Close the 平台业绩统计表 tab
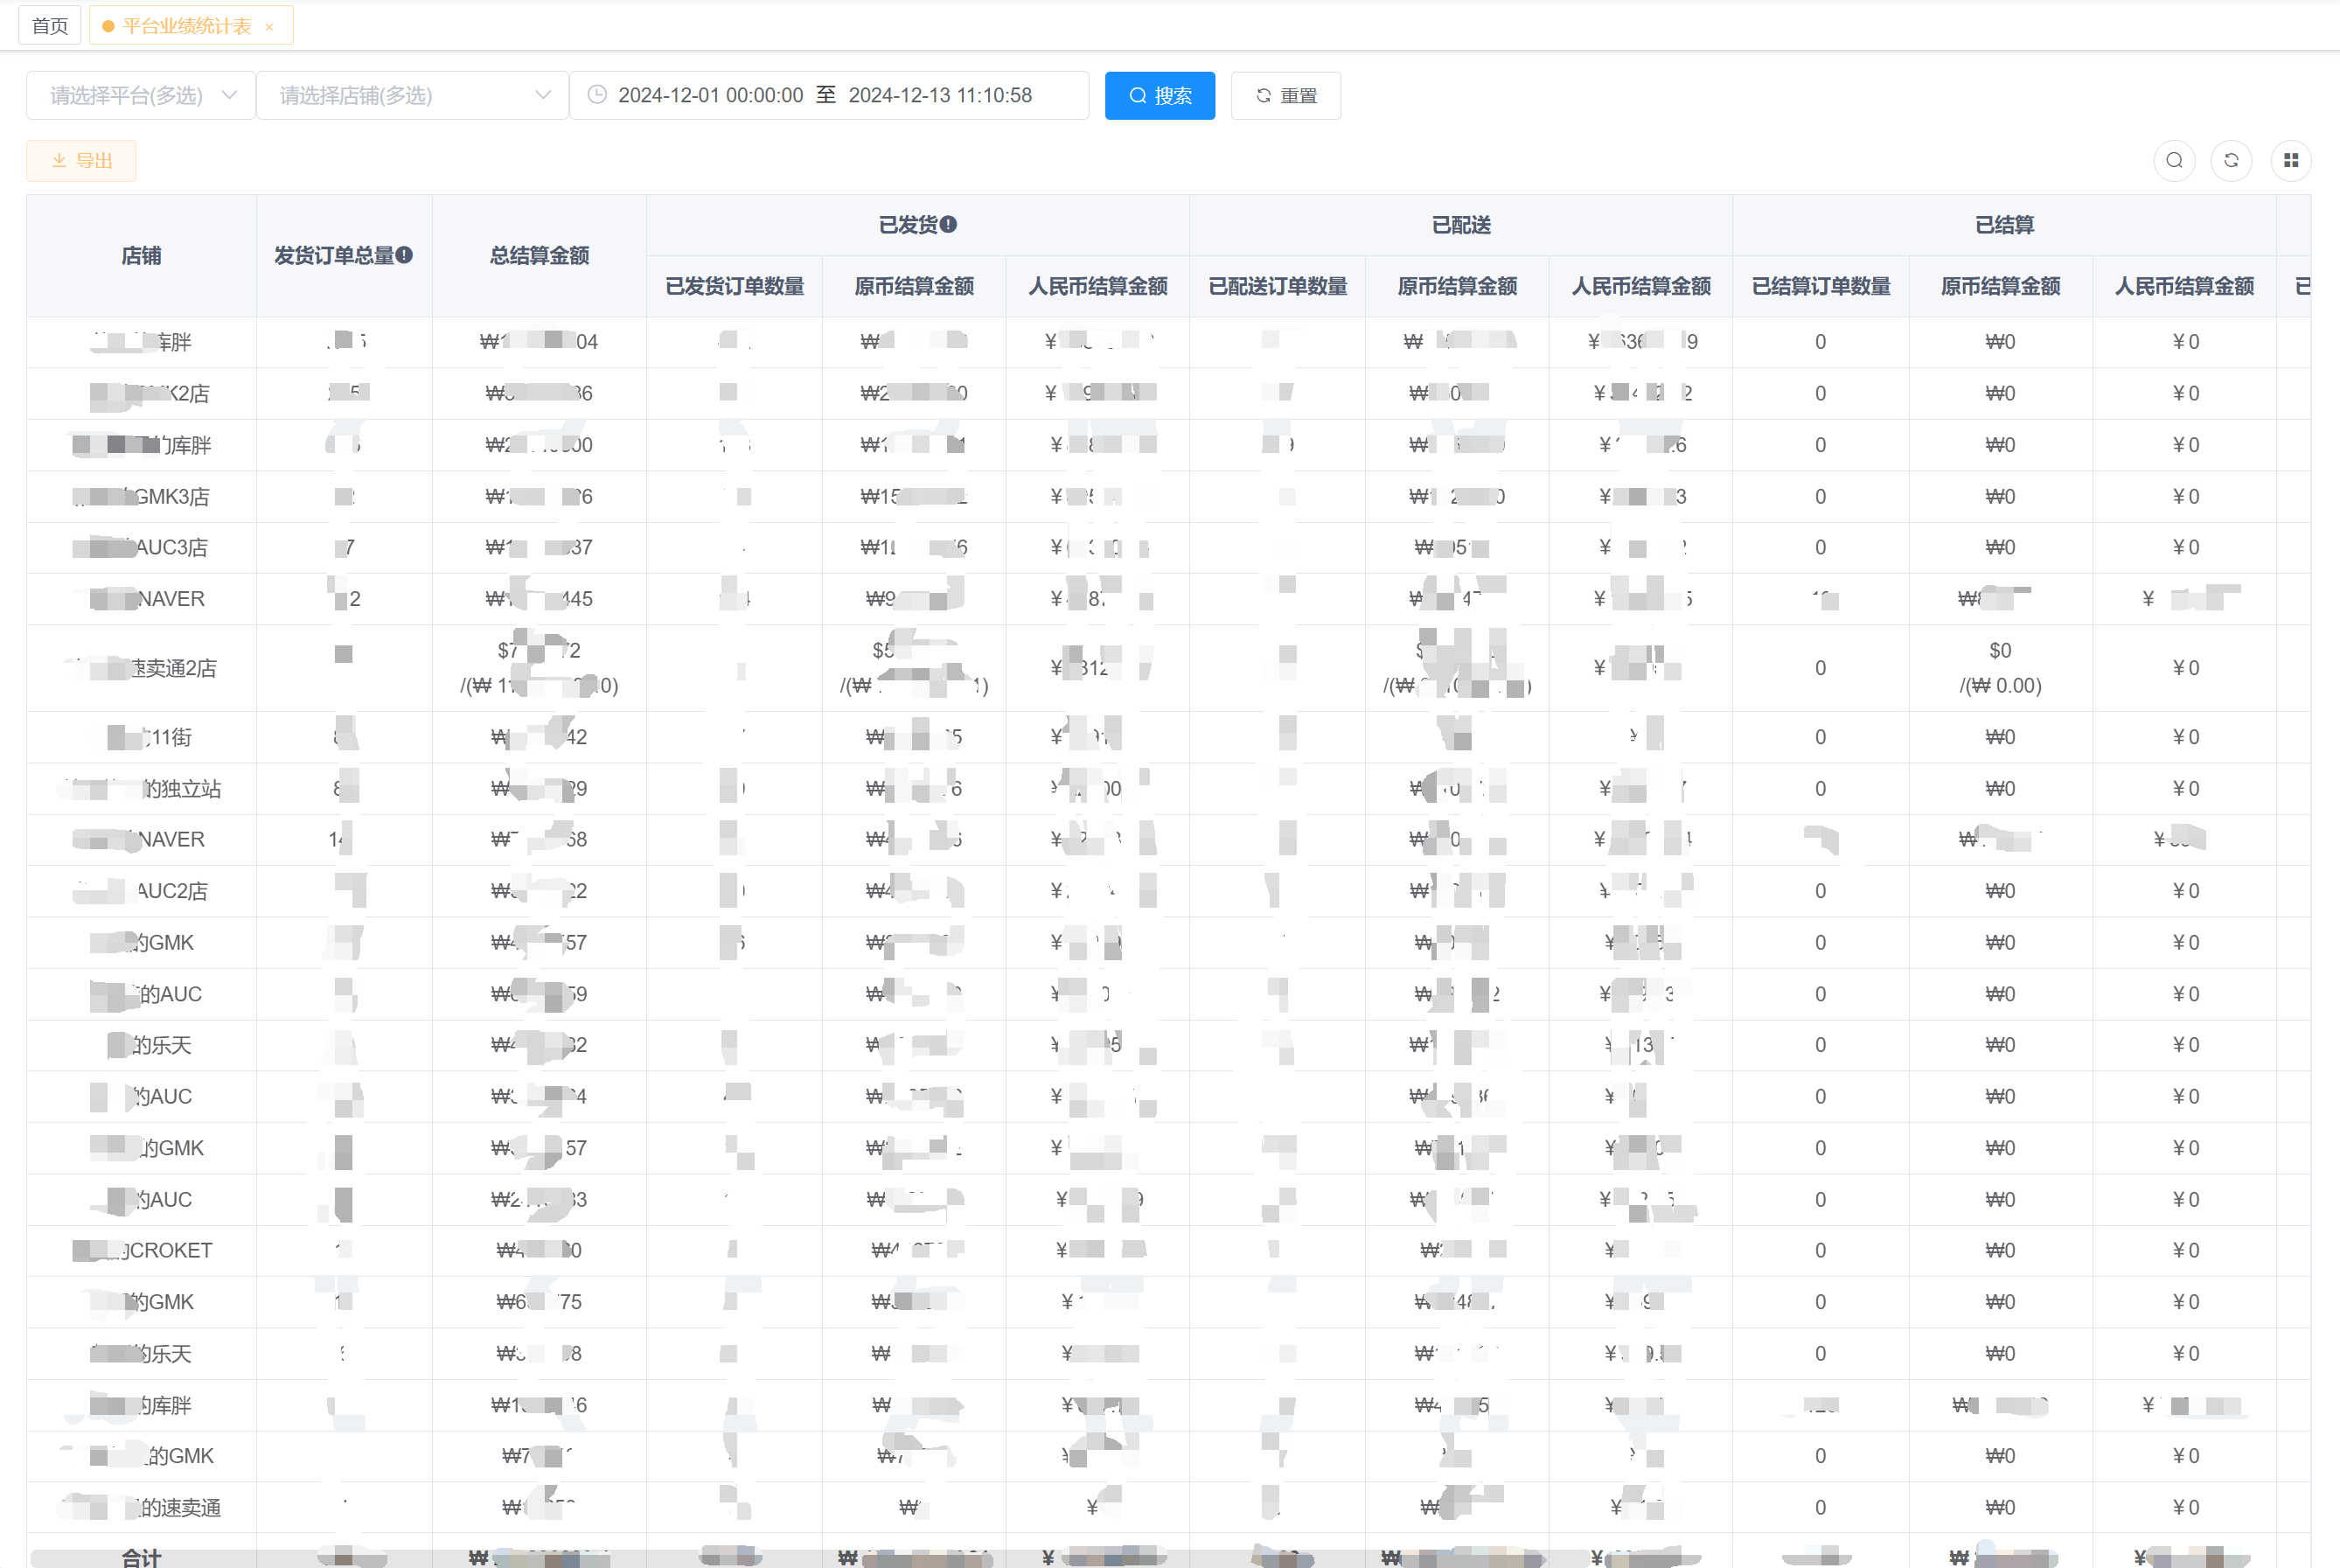 coord(269,27)
